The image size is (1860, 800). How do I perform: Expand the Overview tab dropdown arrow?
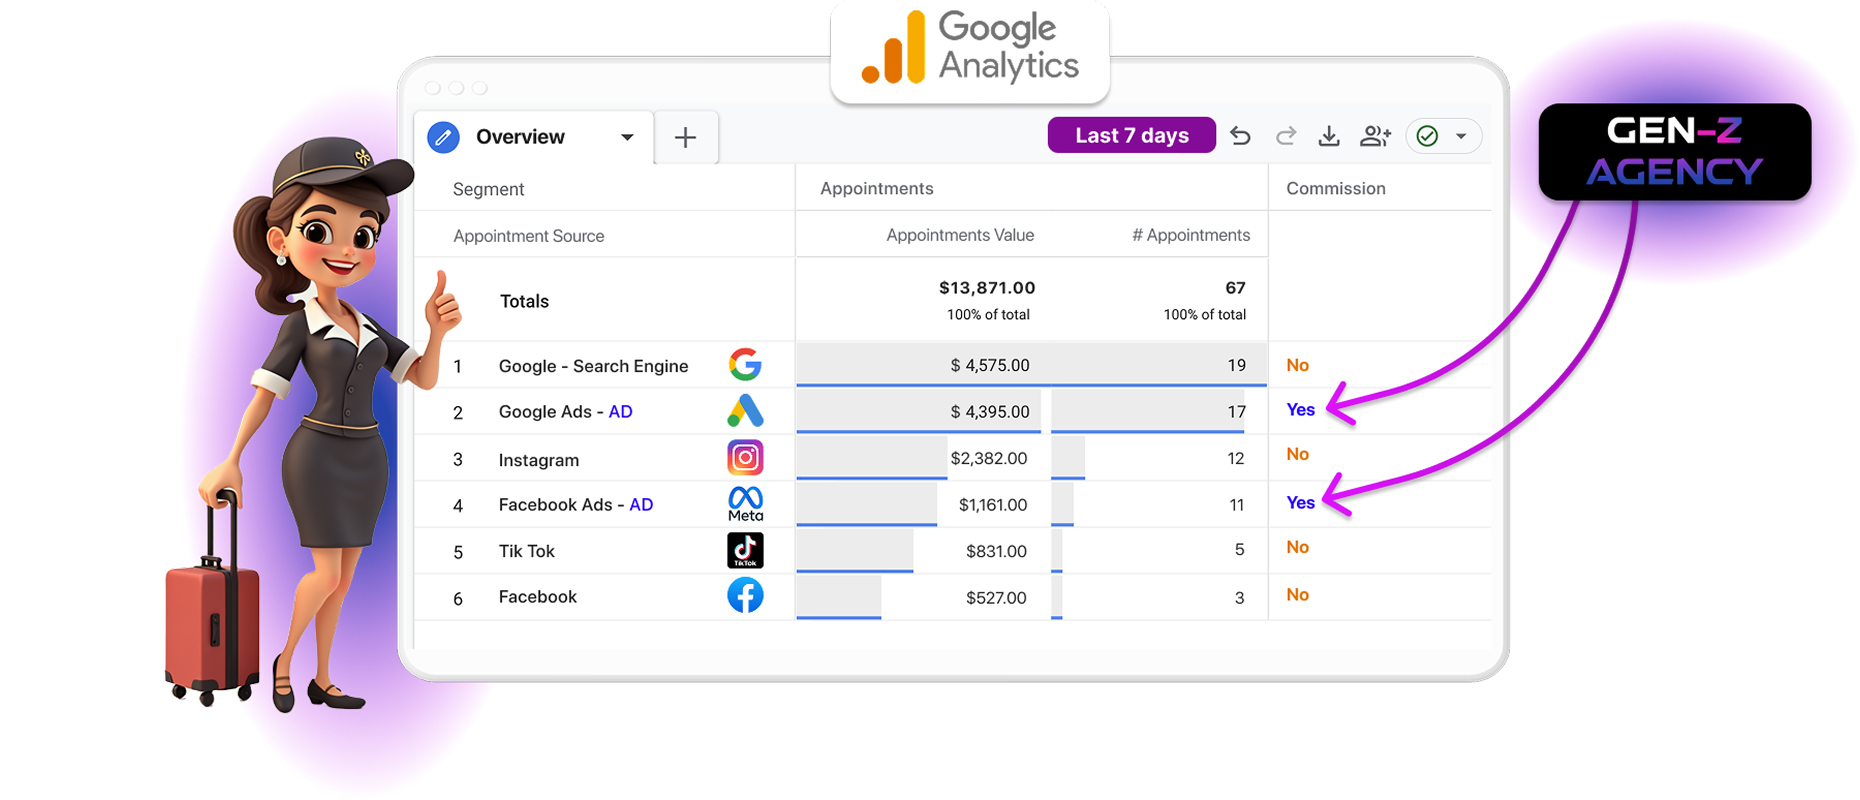tap(627, 137)
